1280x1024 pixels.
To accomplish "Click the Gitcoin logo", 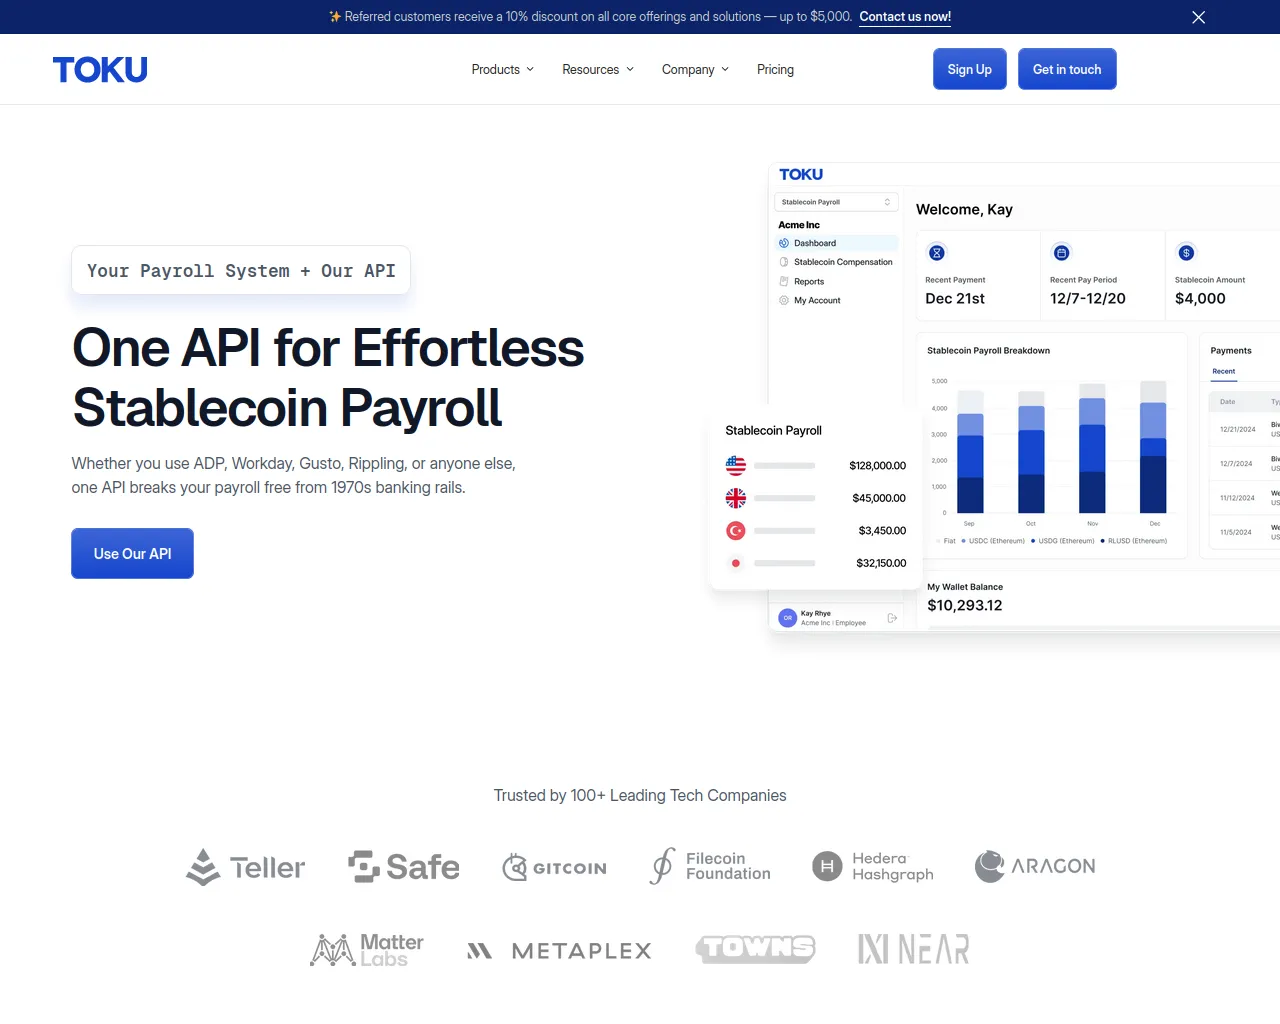I will point(555,867).
